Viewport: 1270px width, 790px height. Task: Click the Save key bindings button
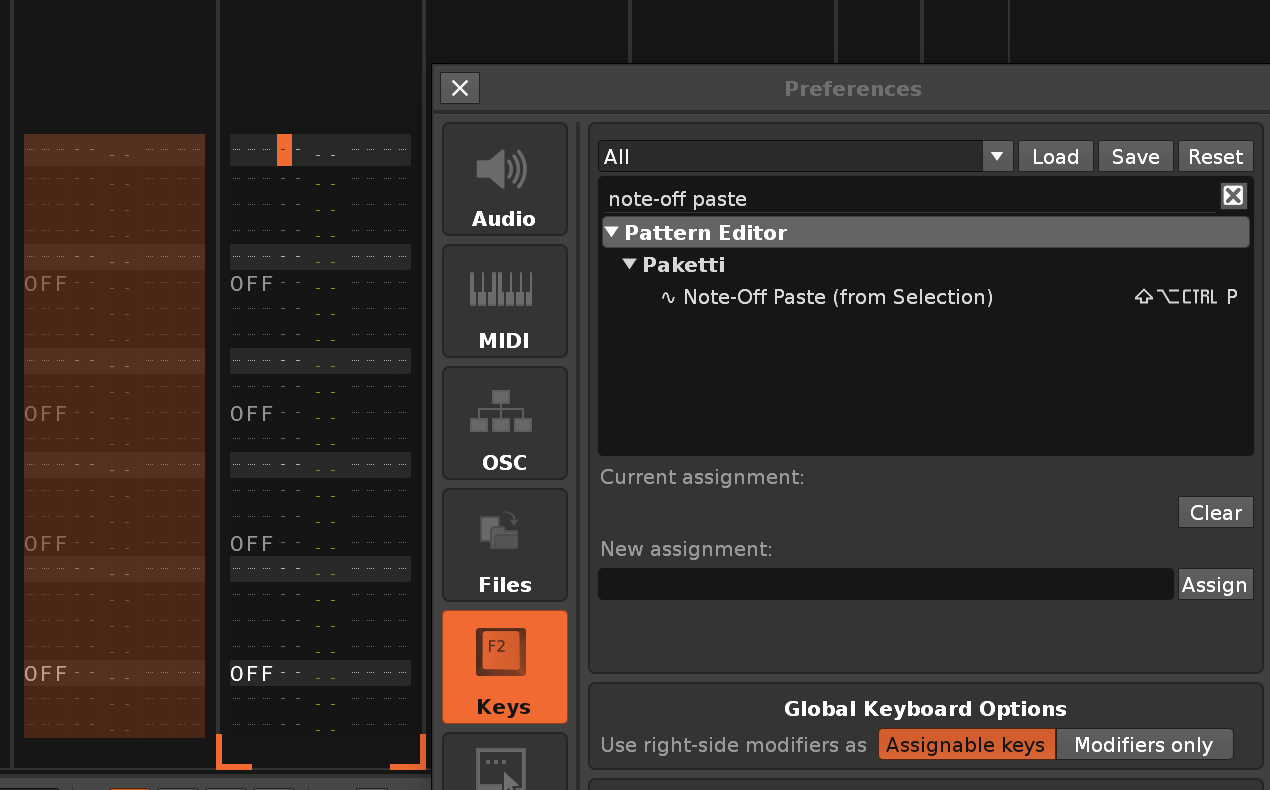[1135, 157]
